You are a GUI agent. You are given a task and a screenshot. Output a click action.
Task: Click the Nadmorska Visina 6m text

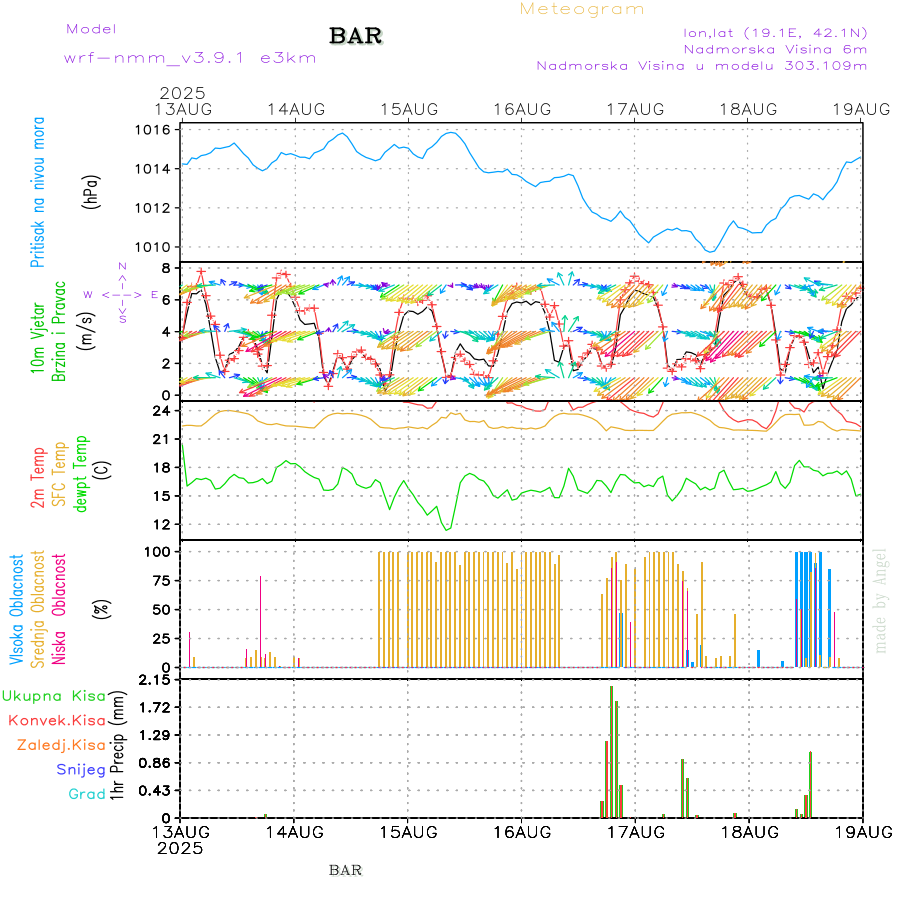(774, 48)
